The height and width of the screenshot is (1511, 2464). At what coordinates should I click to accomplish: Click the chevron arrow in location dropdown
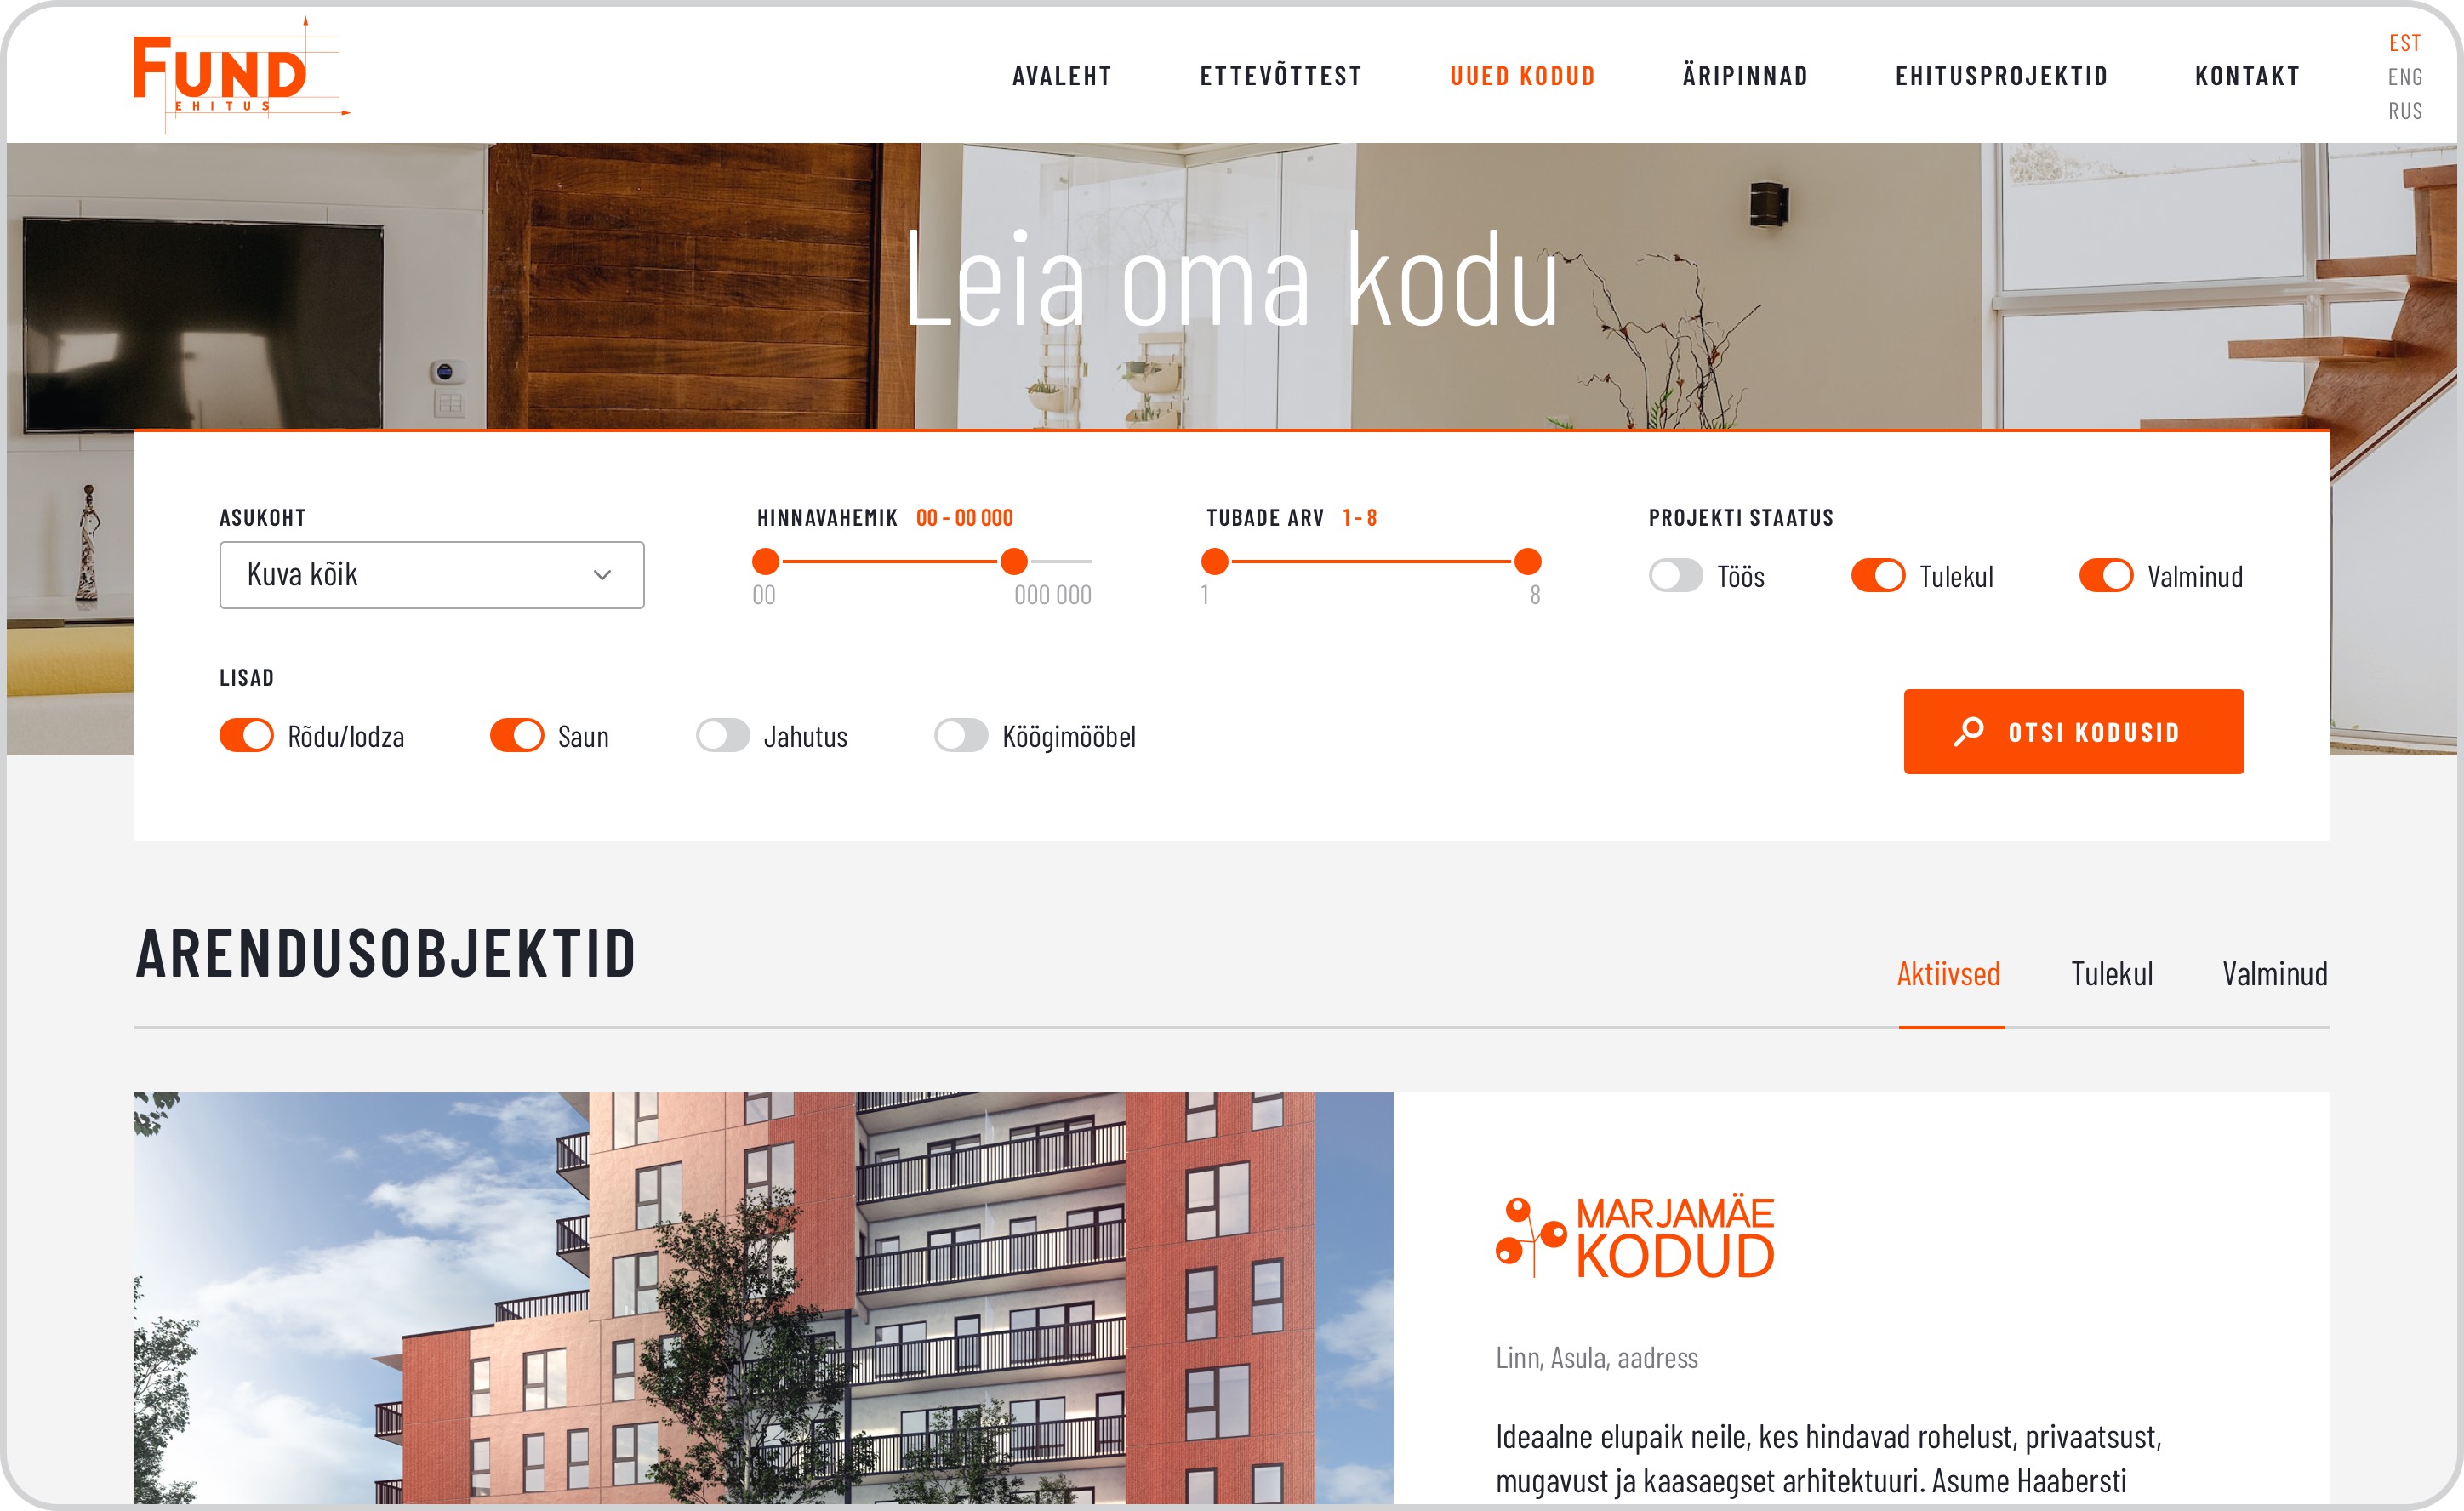[x=602, y=575]
